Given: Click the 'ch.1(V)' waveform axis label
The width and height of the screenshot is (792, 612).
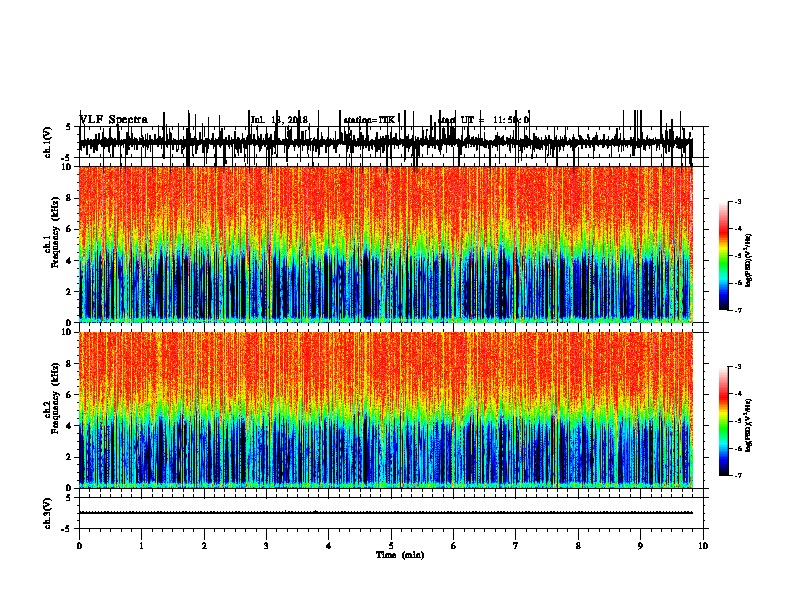Looking at the screenshot, I should [x=48, y=142].
